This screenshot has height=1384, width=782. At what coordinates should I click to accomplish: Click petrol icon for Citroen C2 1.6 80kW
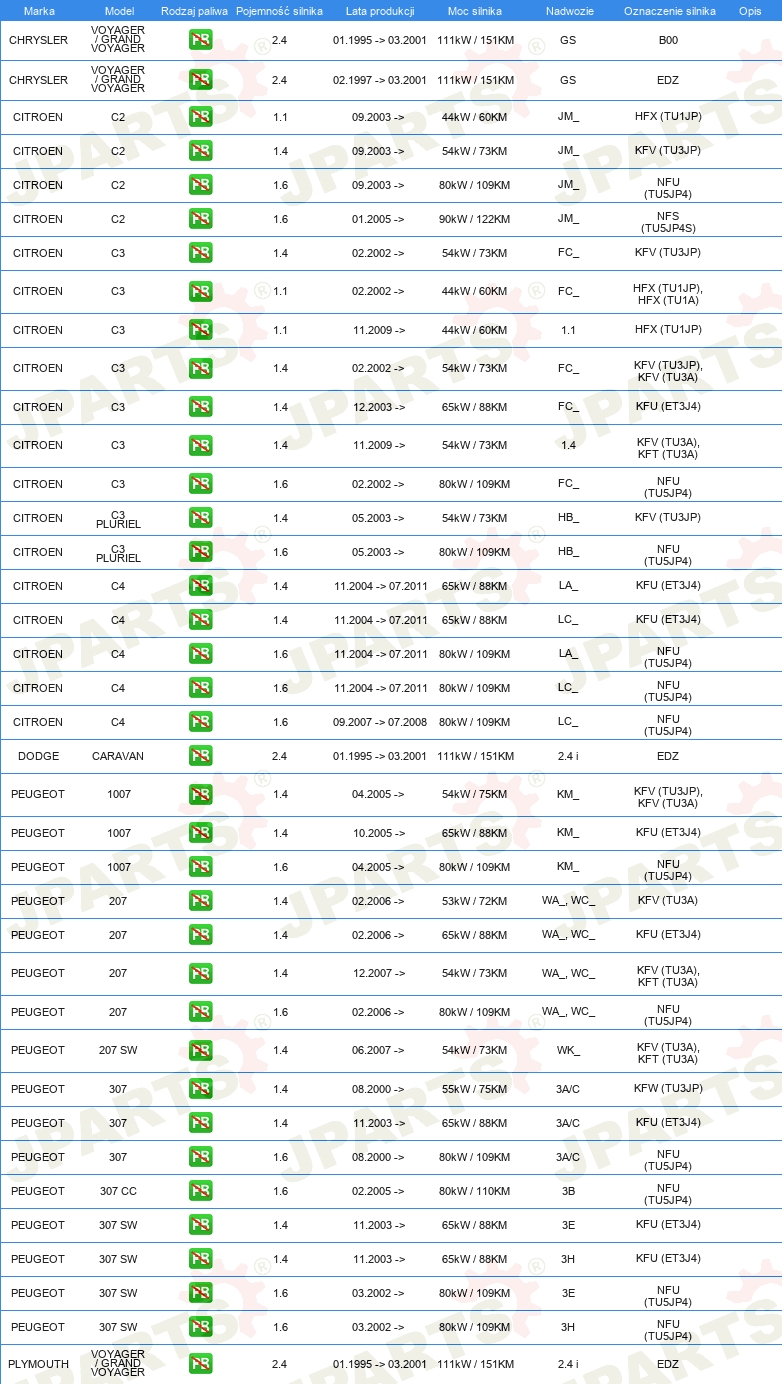click(x=200, y=185)
